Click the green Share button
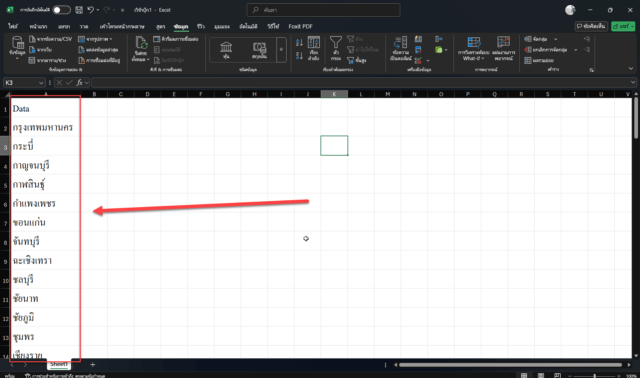This screenshot has width=640, height=378. (623, 26)
